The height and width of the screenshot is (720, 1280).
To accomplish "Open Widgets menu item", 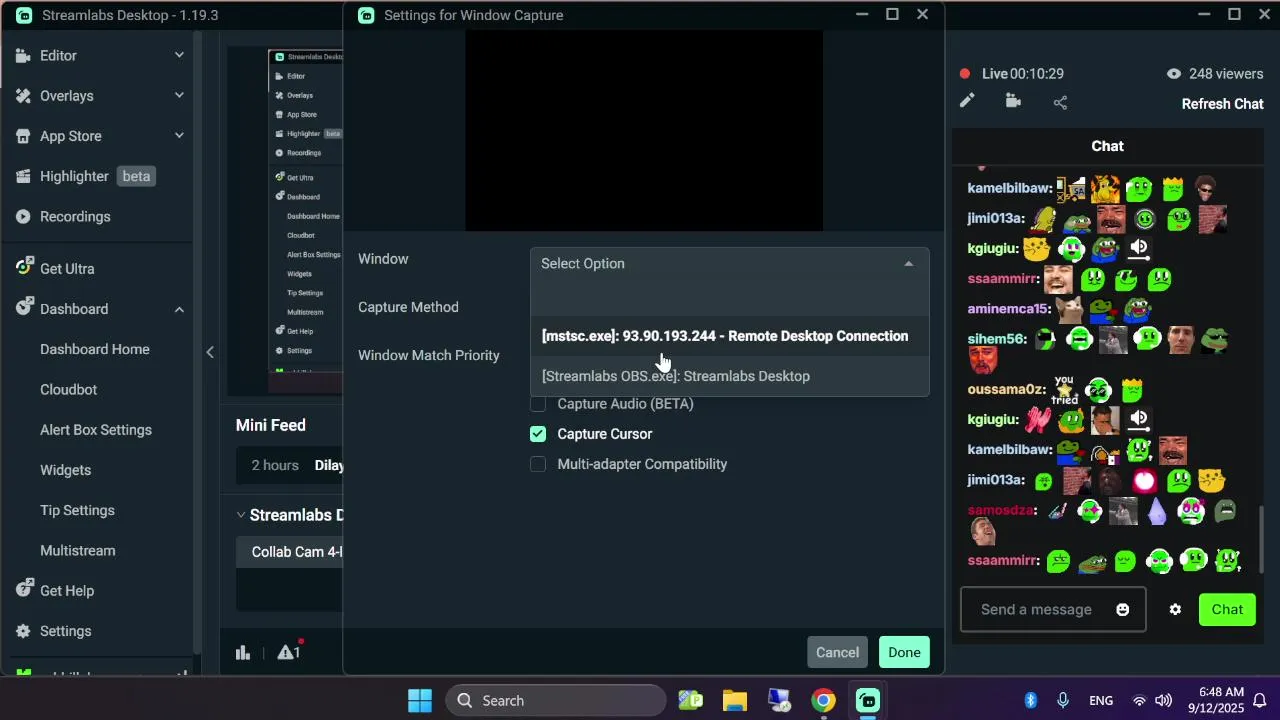I will (x=65, y=470).
